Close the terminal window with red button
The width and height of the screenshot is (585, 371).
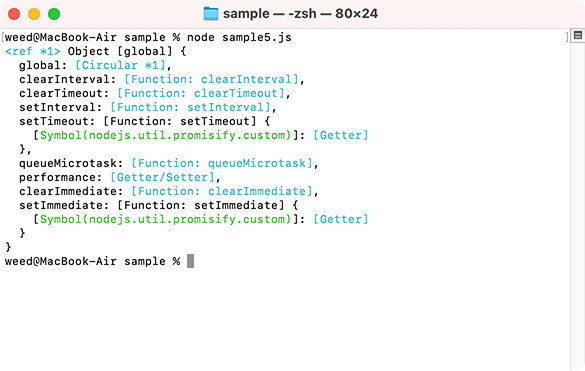14,14
